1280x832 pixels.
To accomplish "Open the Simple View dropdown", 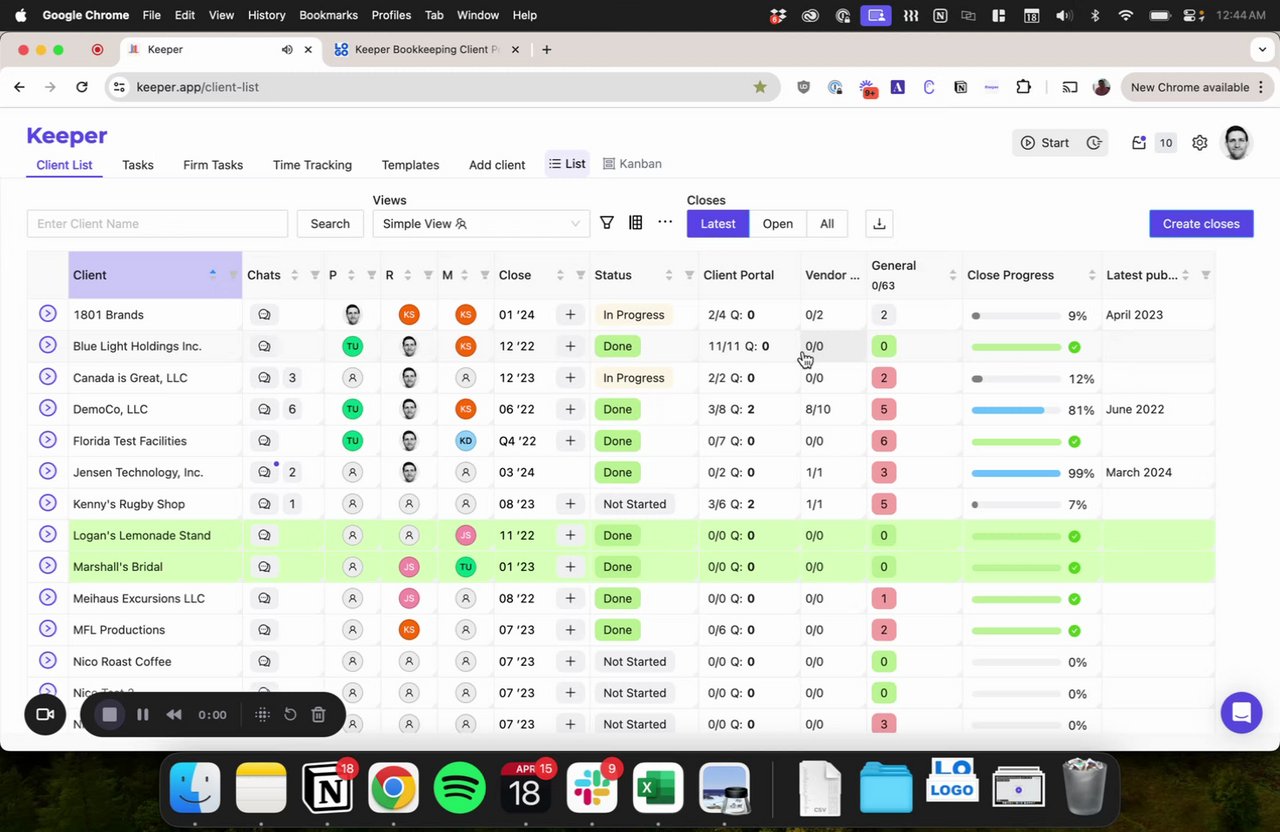I will [481, 224].
